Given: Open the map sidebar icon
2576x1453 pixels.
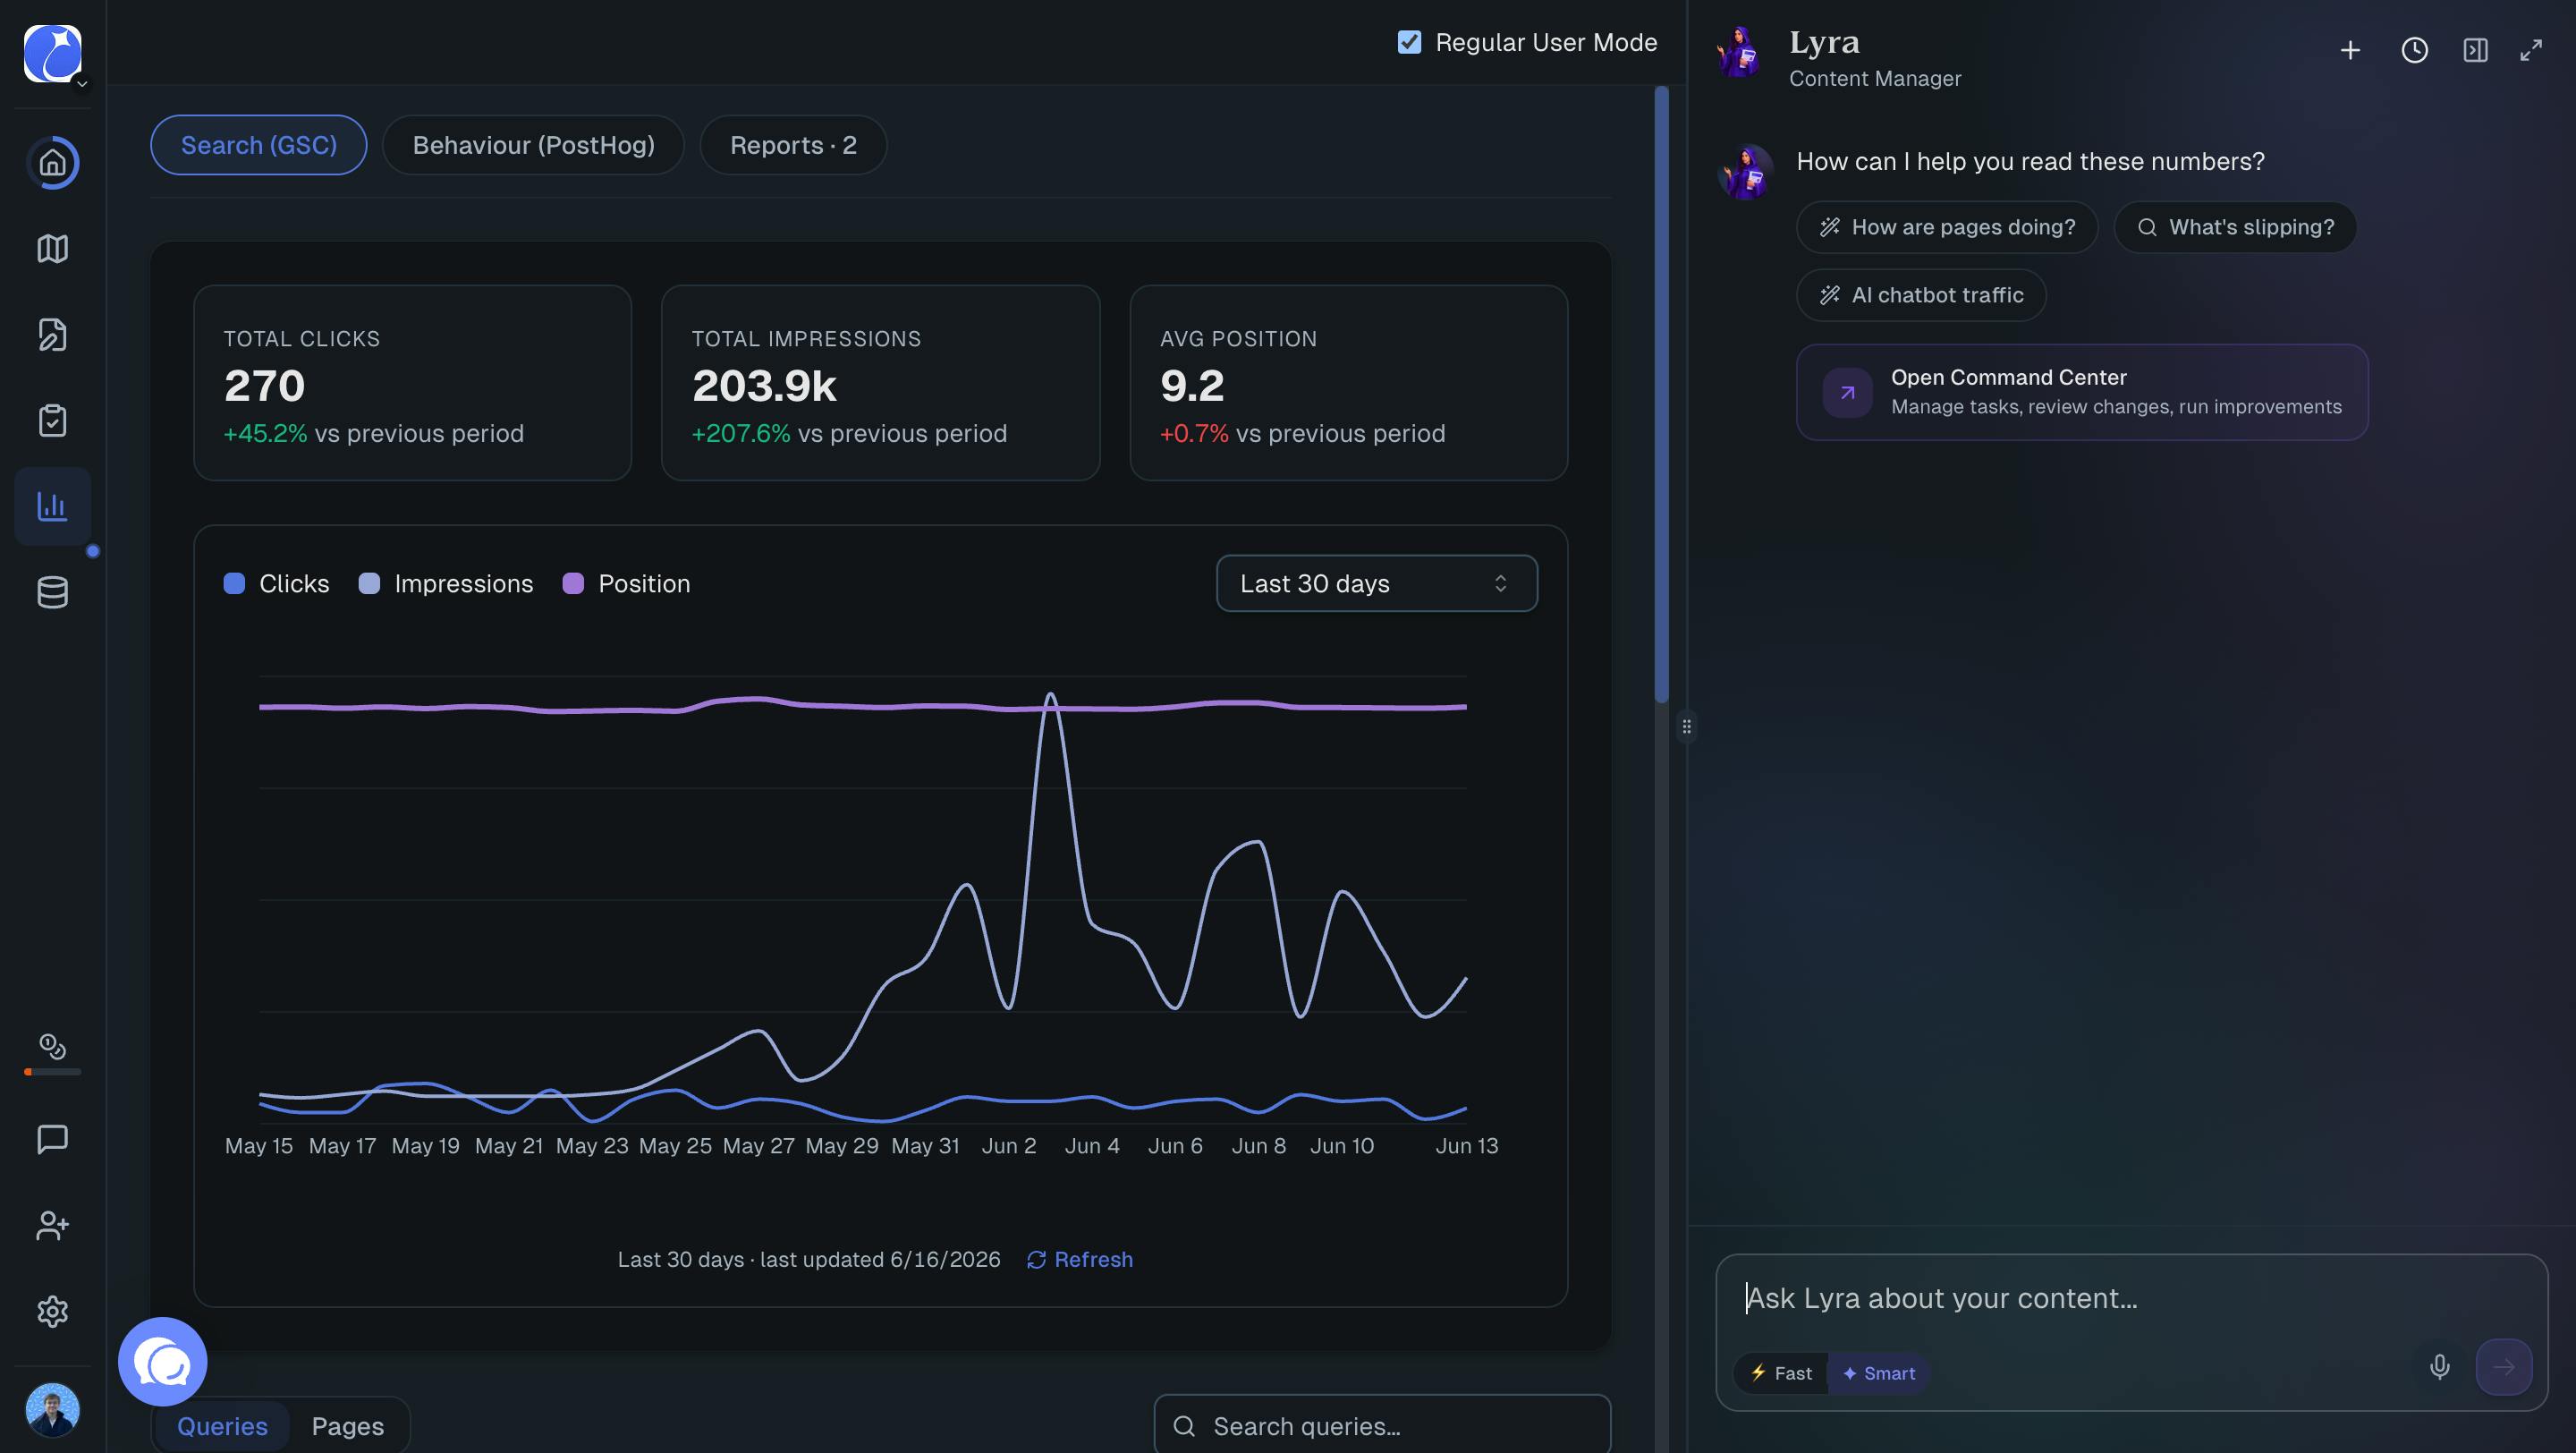Looking at the screenshot, I should point(52,248).
